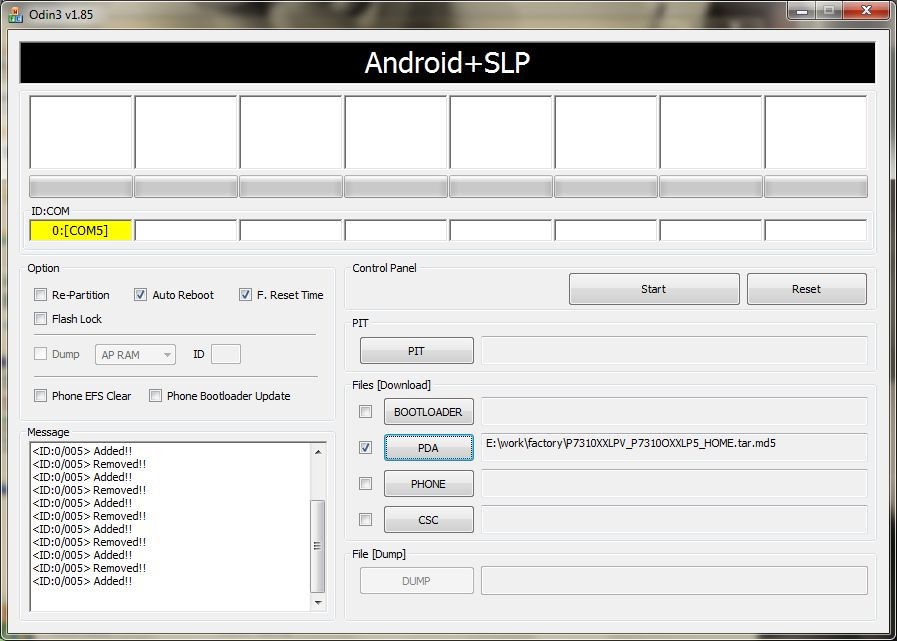Screen dimensions: 897x641
Task: Select the yellow 0:[COM5] port box
Action: [82, 231]
